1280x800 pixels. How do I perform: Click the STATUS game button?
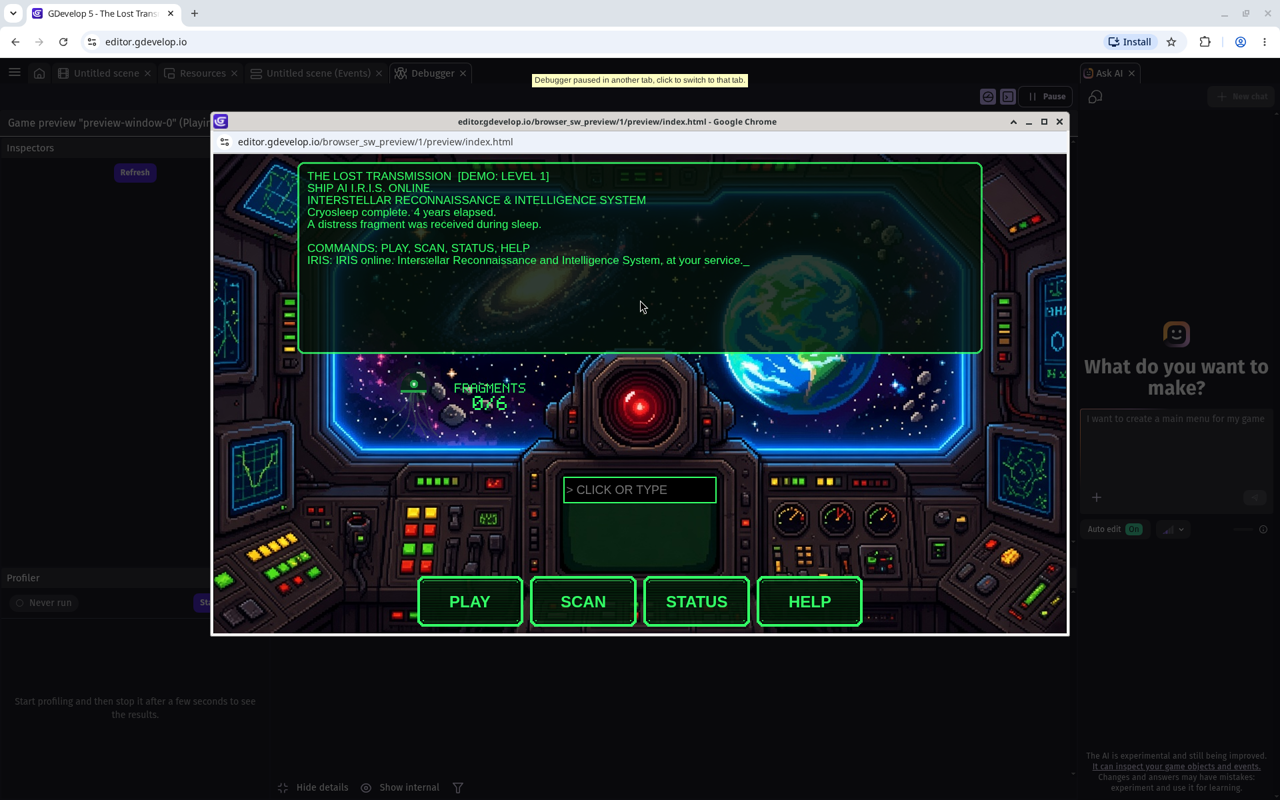coord(697,602)
